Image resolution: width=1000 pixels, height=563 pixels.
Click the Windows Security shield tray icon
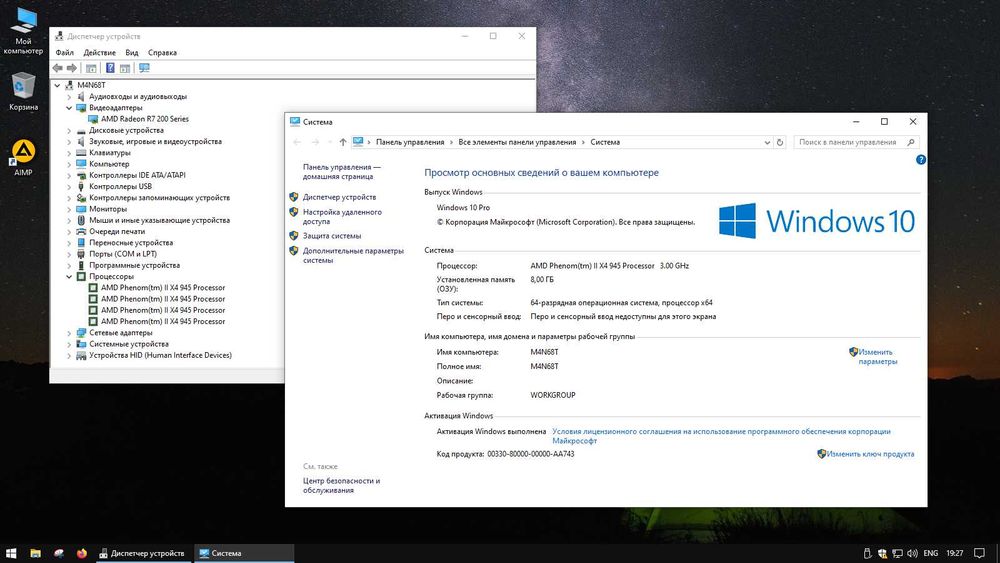coord(882,553)
